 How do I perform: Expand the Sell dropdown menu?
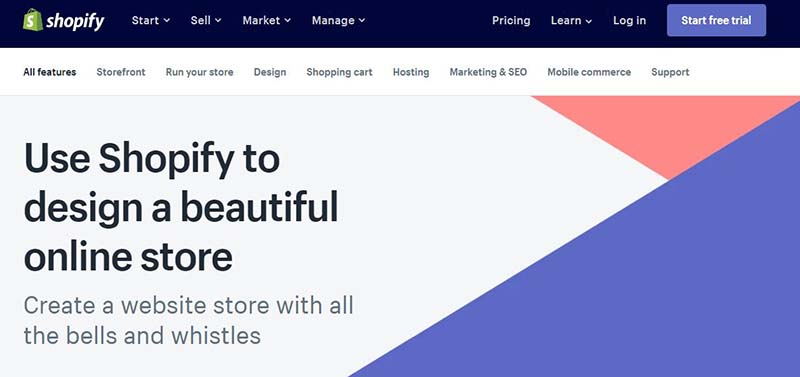tap(206, 20)
